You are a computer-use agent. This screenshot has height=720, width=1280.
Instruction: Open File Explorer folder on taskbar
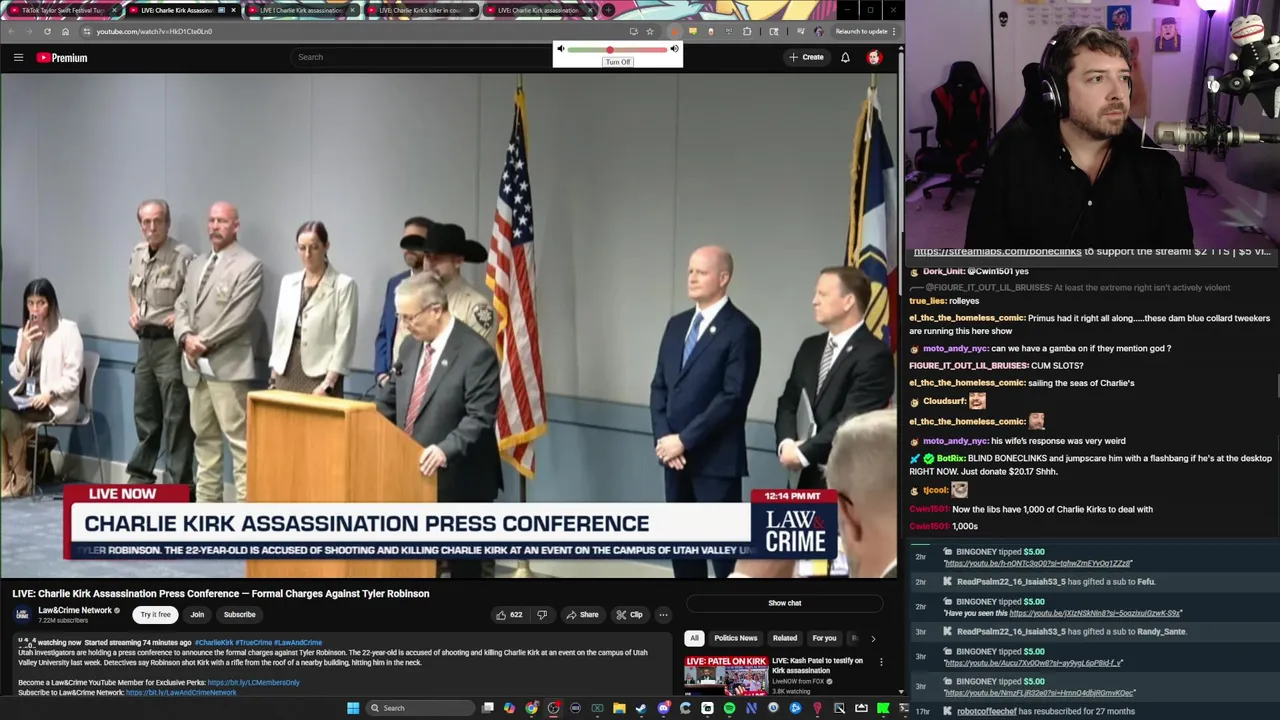pyautogui.click(x=619, y=708)
